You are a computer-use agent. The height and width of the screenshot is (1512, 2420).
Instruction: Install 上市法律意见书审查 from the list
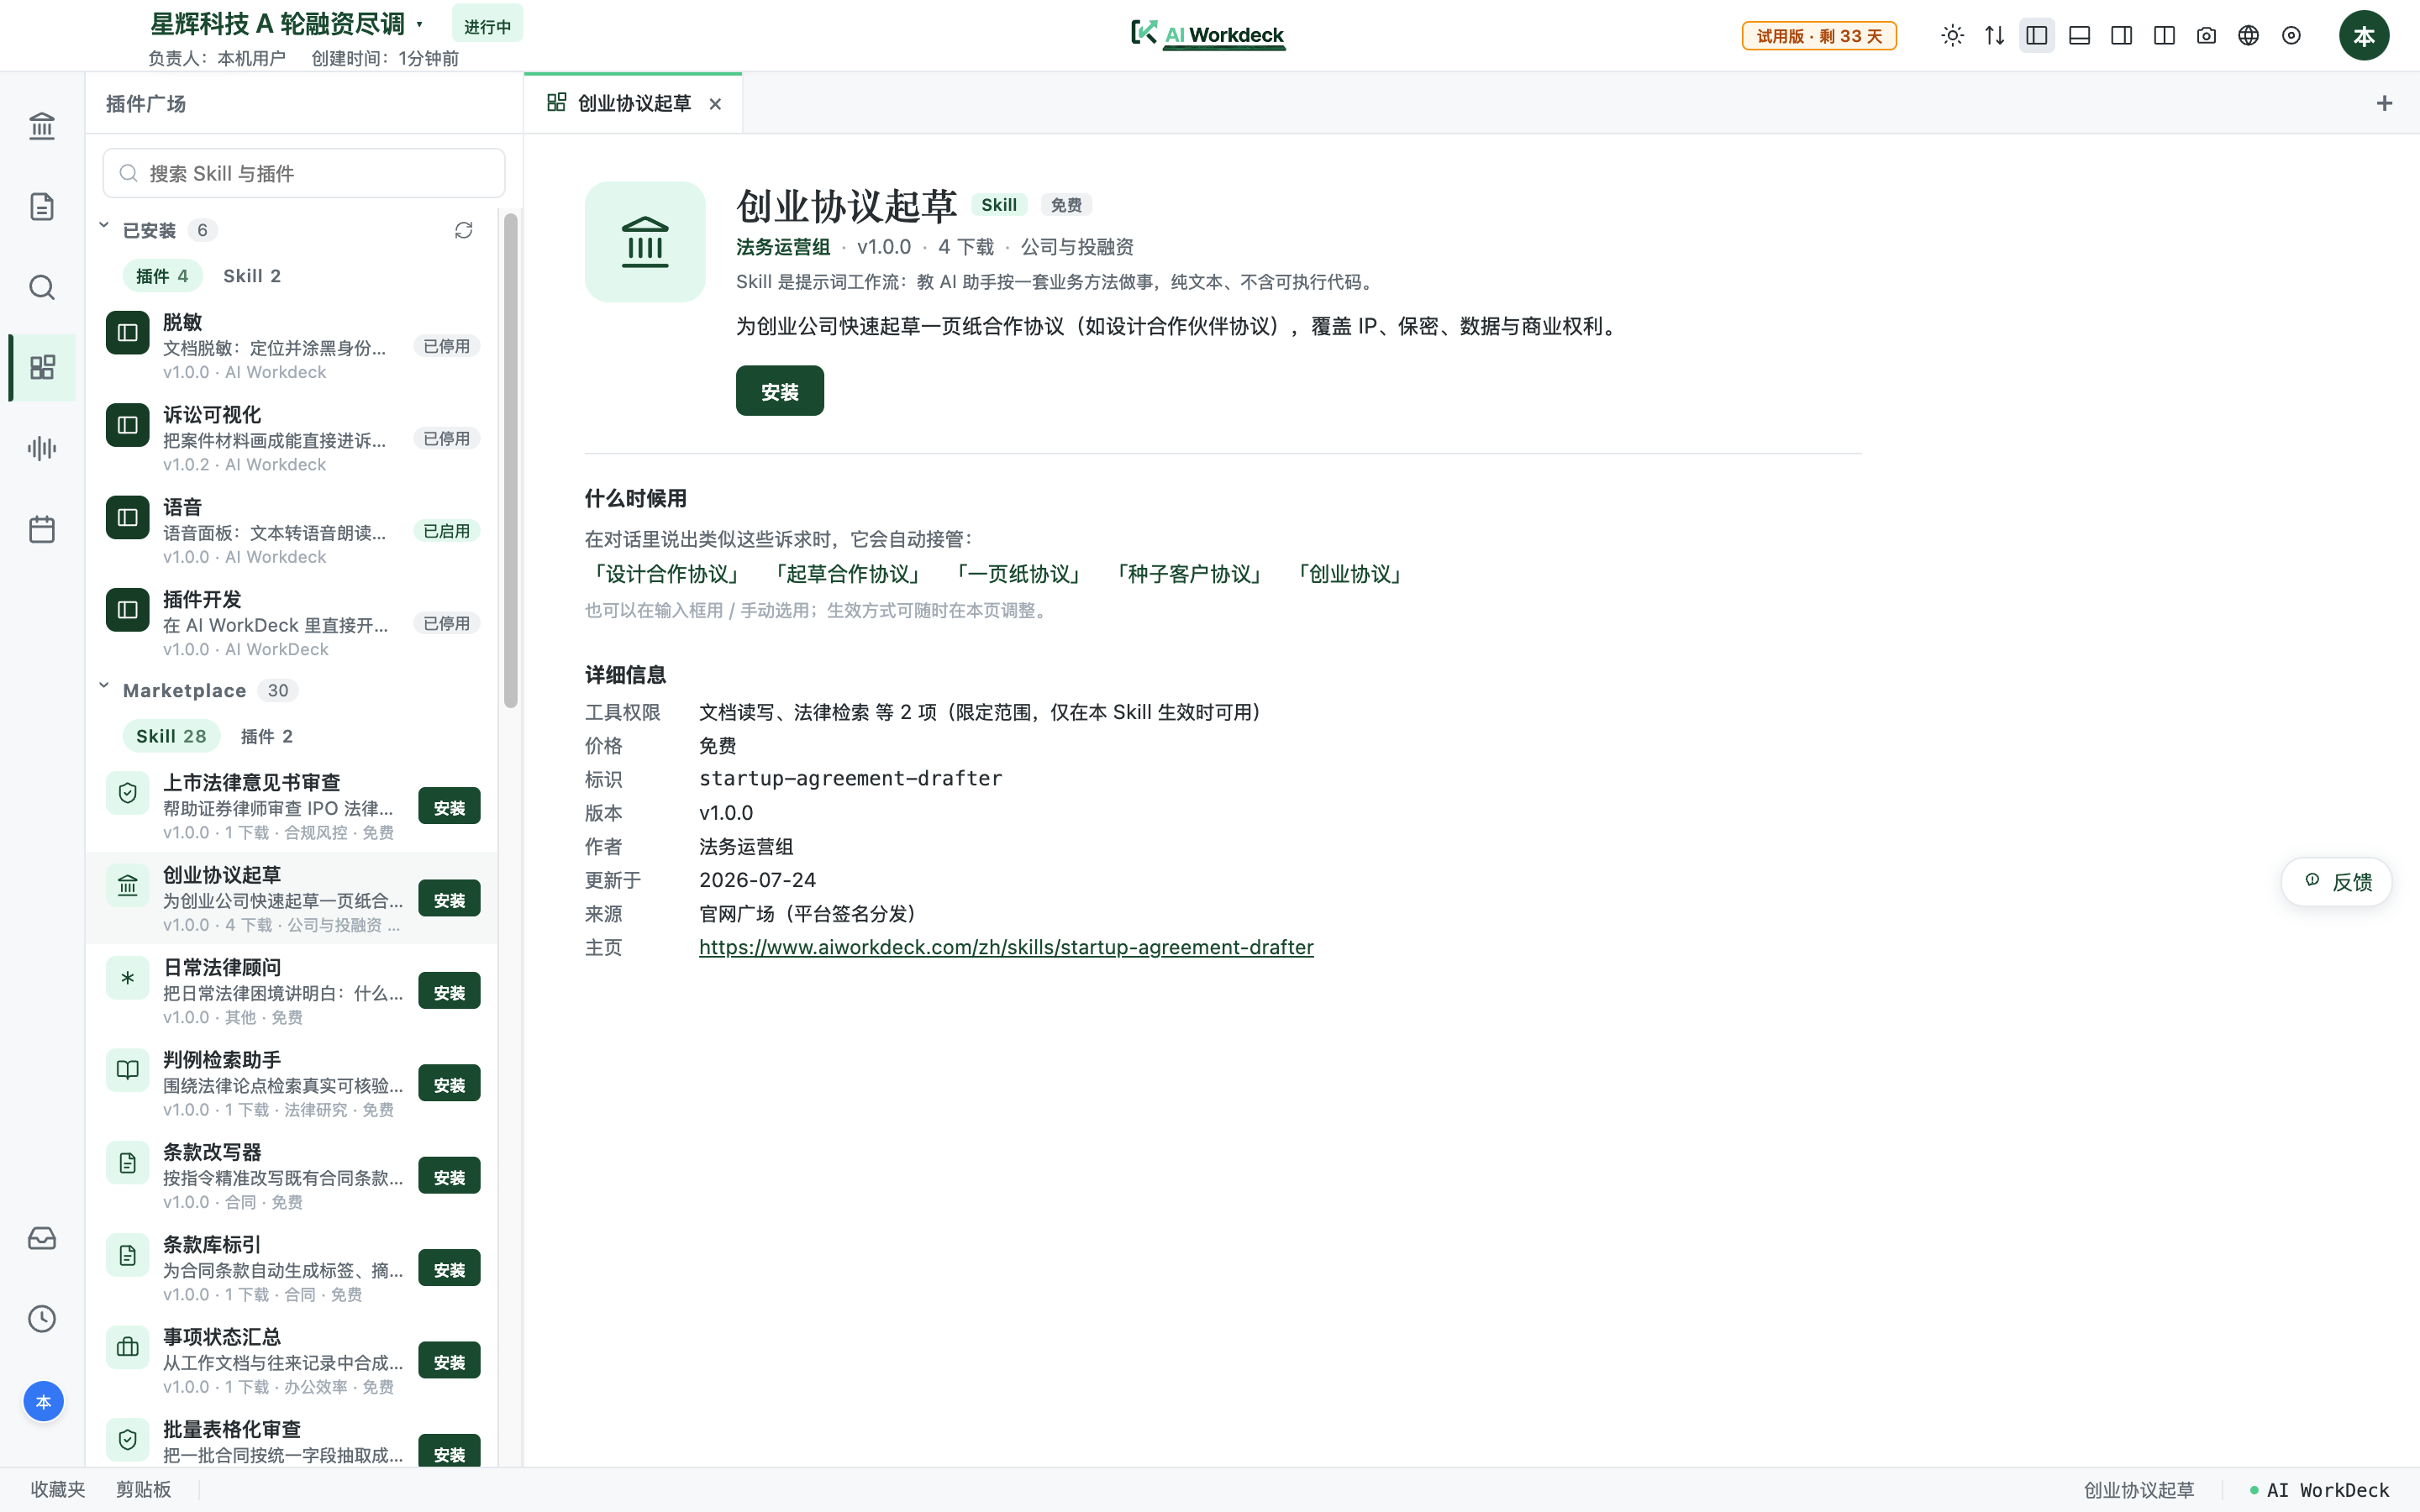pyautogui.click(x=449, y=807)
